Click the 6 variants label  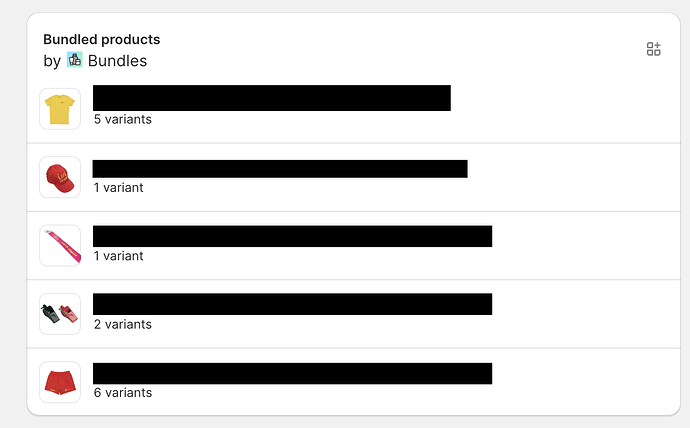122,393
